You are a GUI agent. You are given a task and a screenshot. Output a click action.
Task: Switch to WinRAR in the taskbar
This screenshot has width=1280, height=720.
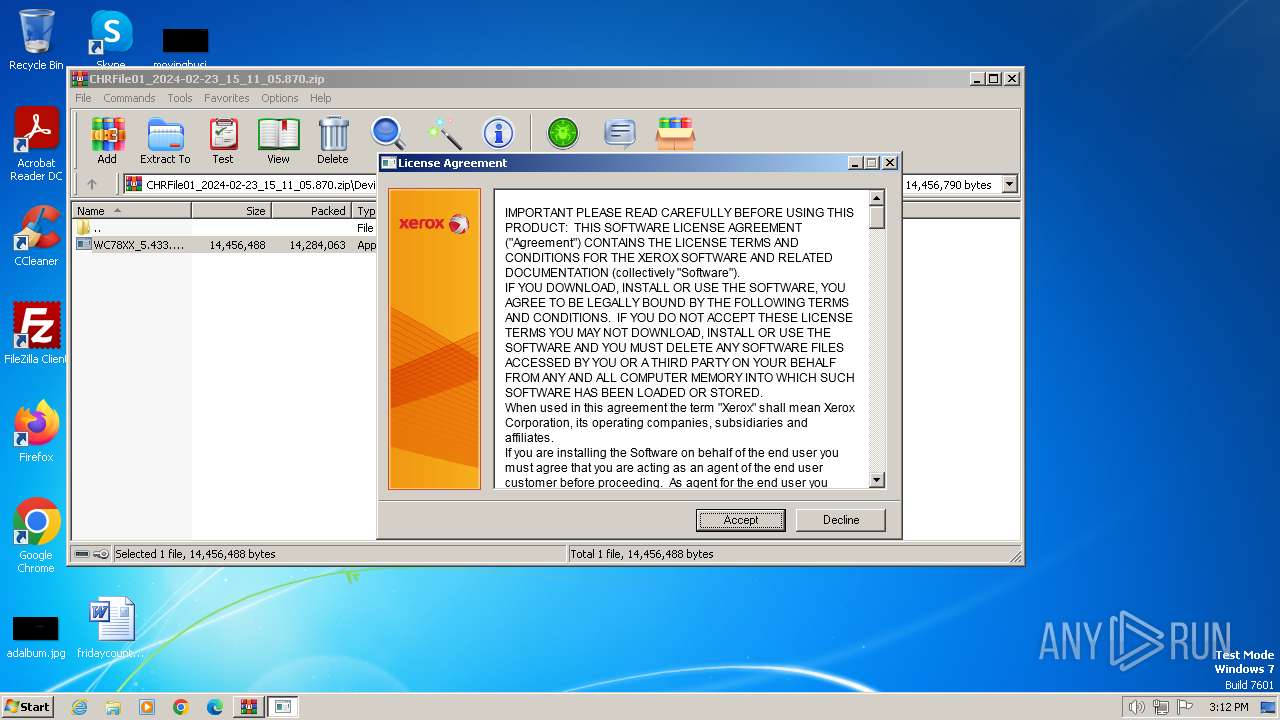pos(248,707)
